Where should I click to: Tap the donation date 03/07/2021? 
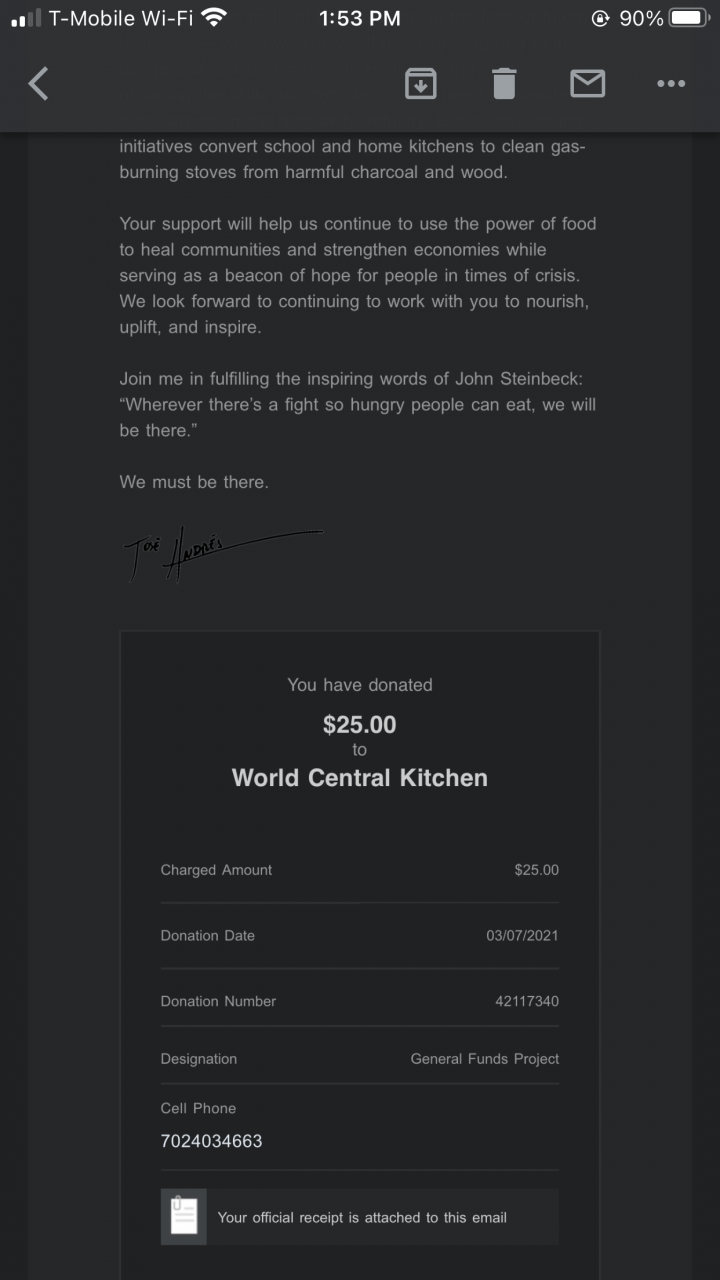522,936
